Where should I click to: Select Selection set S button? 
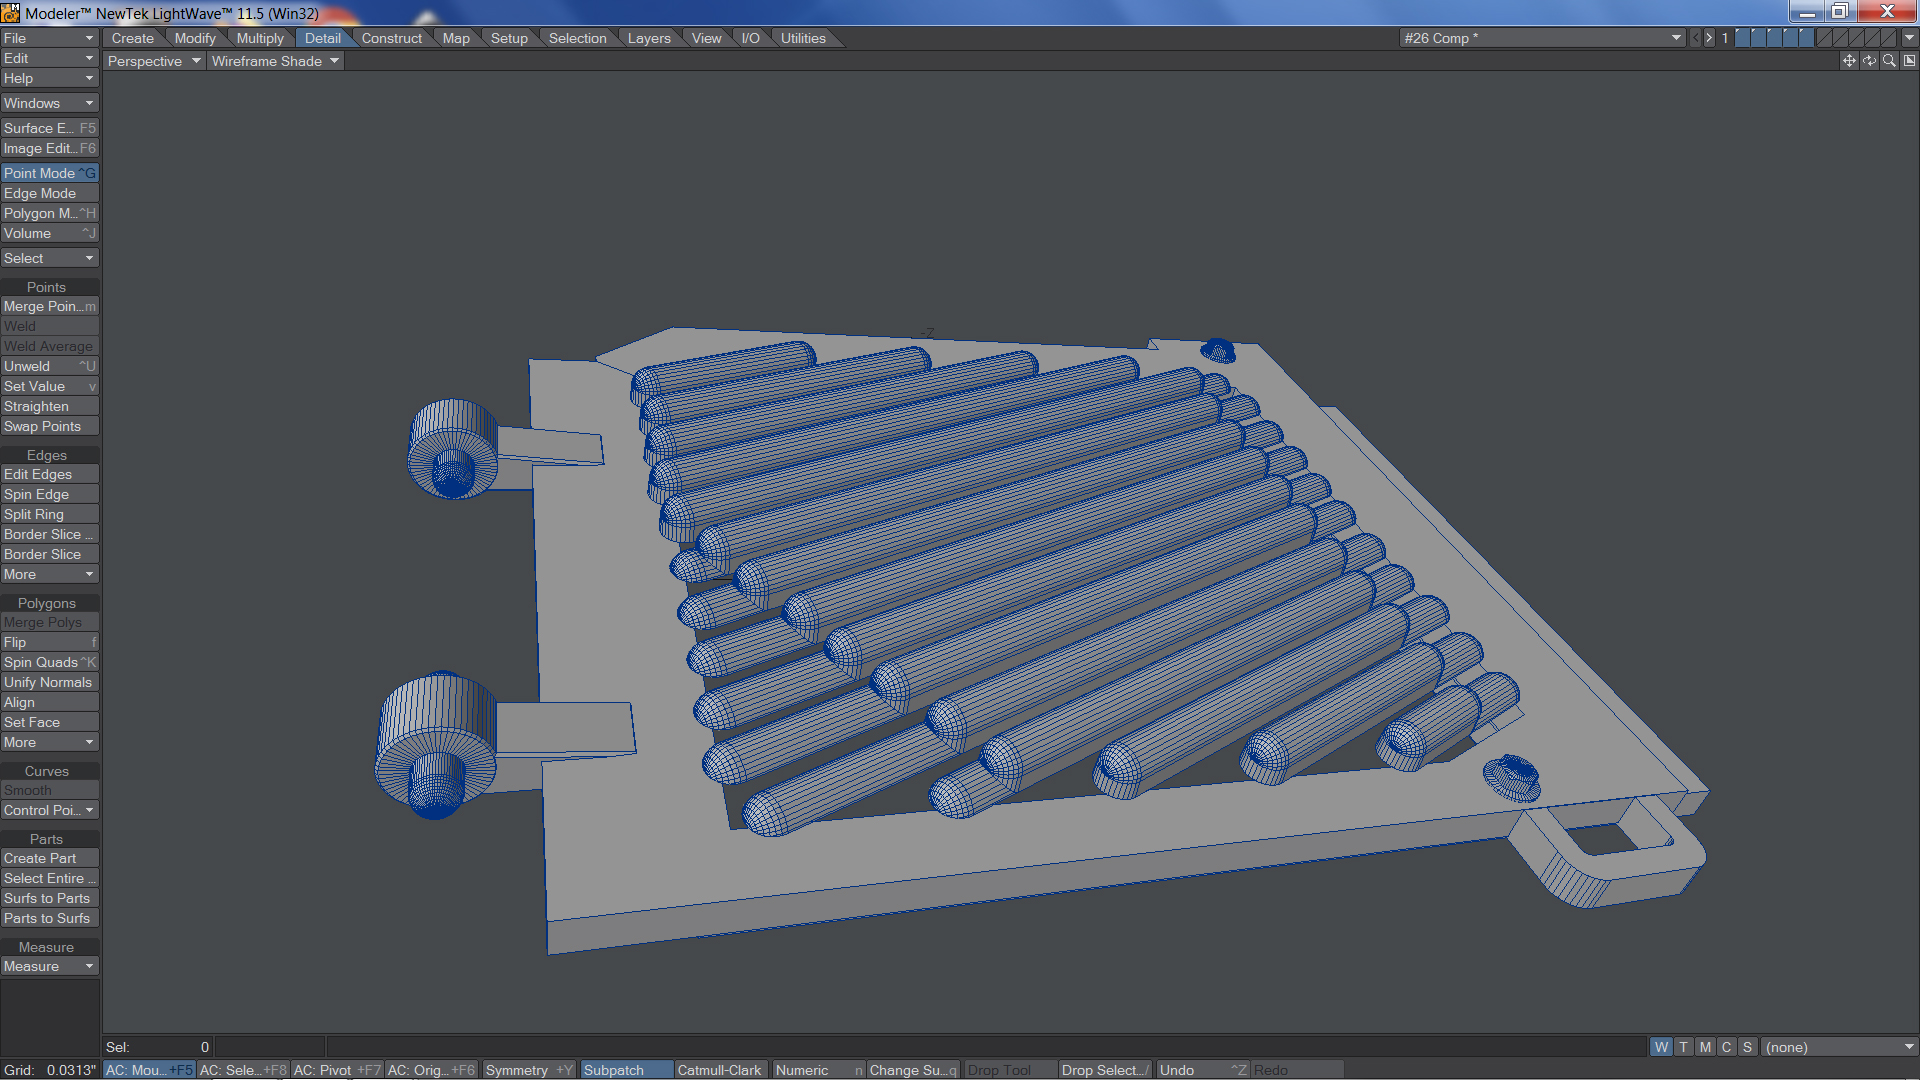1747,1047
